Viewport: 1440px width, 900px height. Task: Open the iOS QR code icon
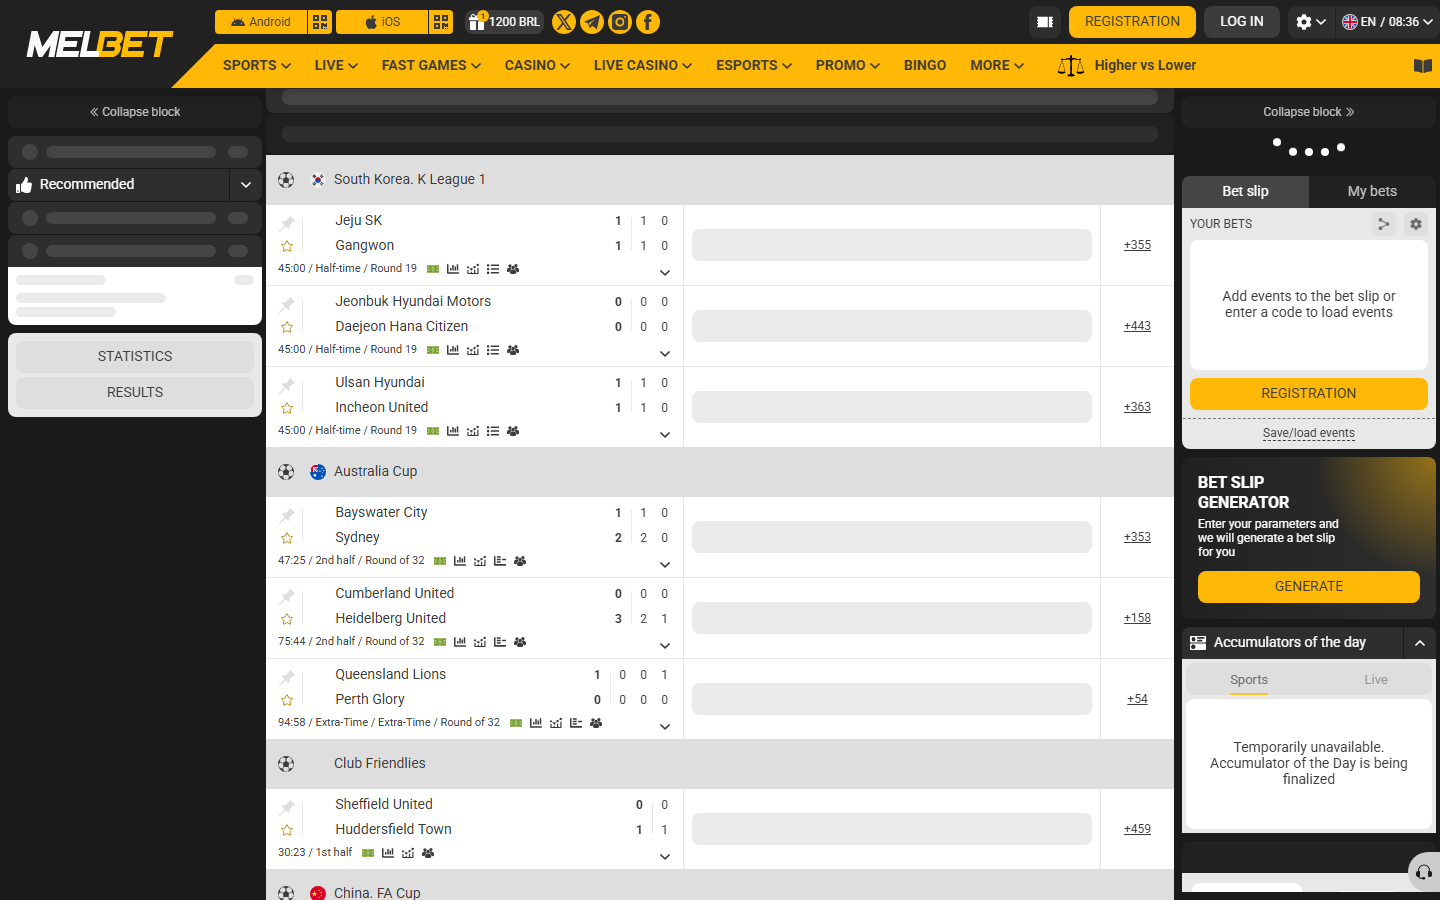click(441, 22)
